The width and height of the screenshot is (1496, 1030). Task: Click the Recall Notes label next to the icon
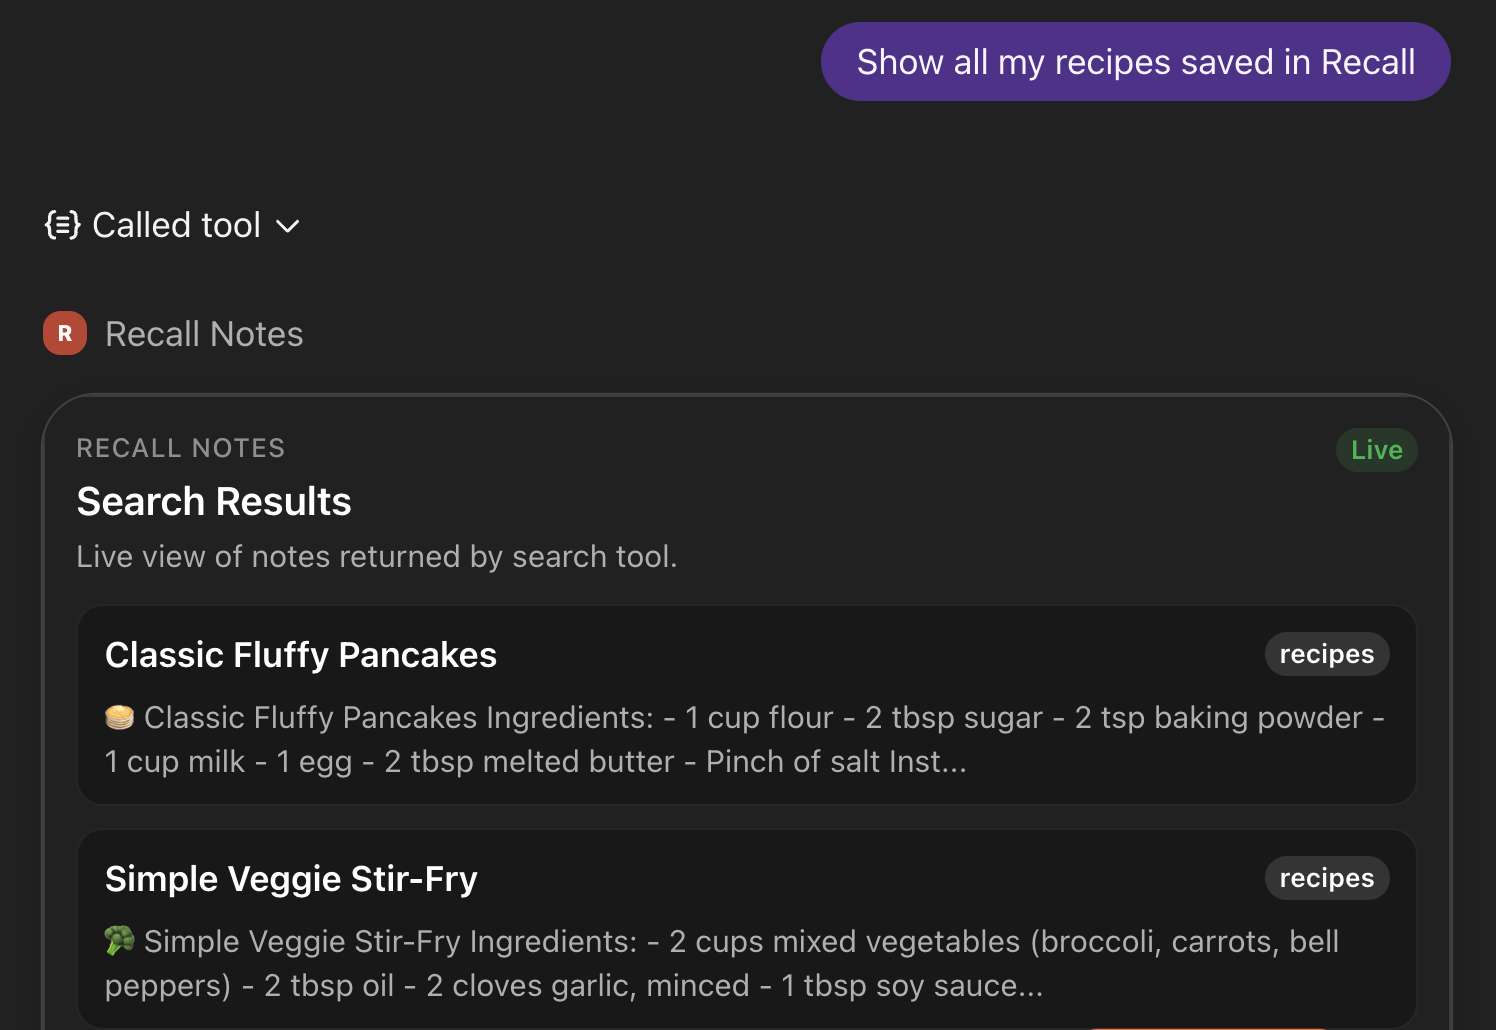pyautogui.click(x=204, y=333)
